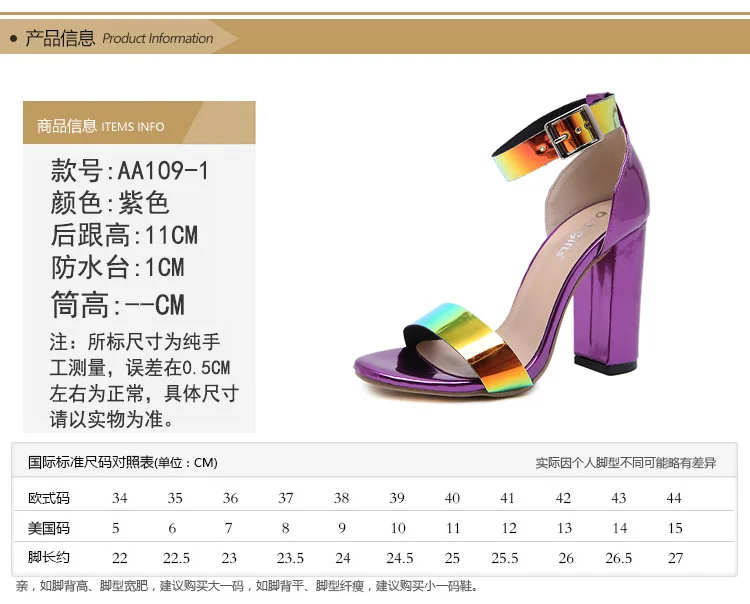
Task: Click US size 5 cell
Action: click(x=116, y=528)
